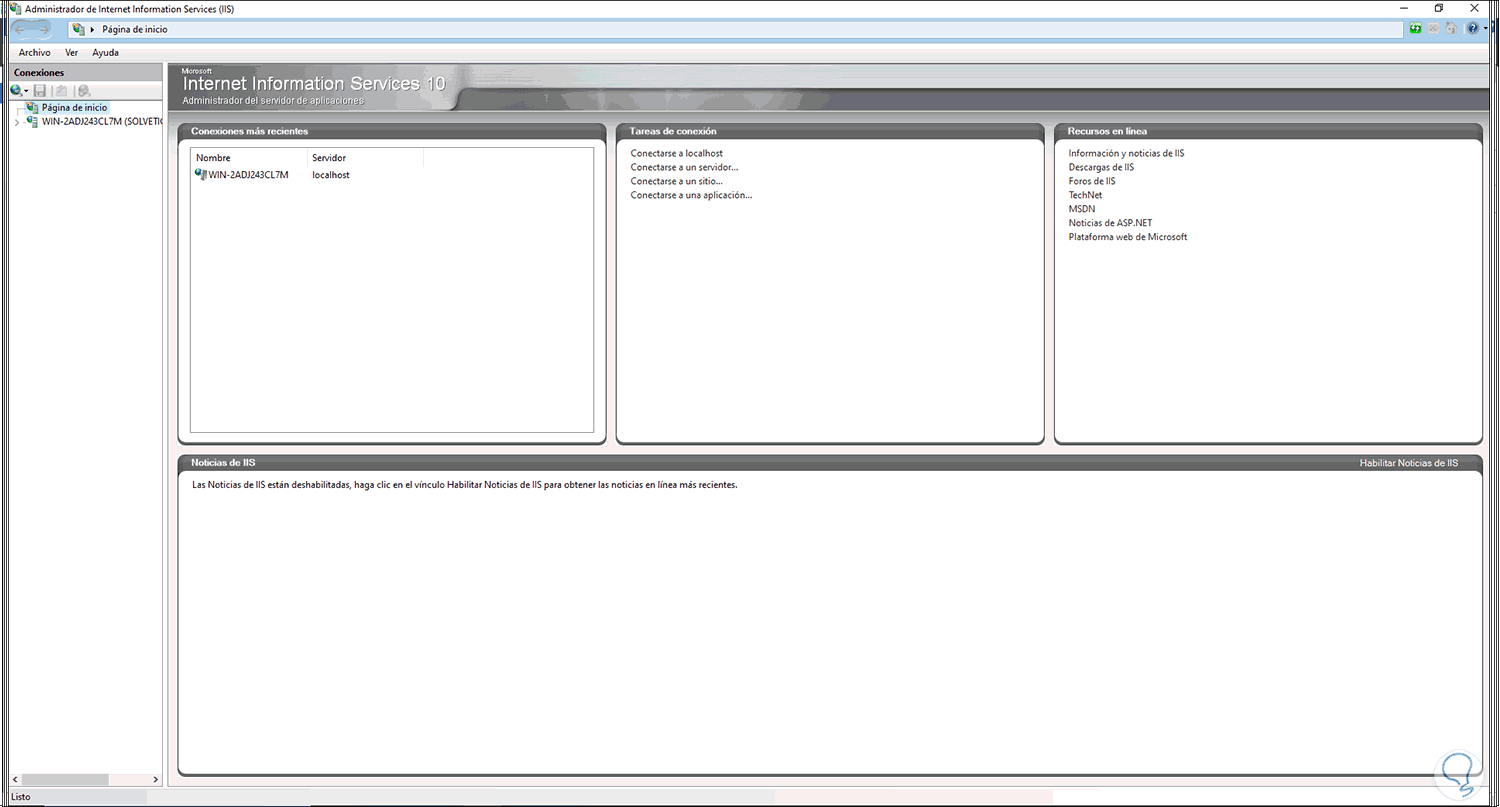Click the Tareas de conexión panel title

pyautogui.click(x=673, y=131)
